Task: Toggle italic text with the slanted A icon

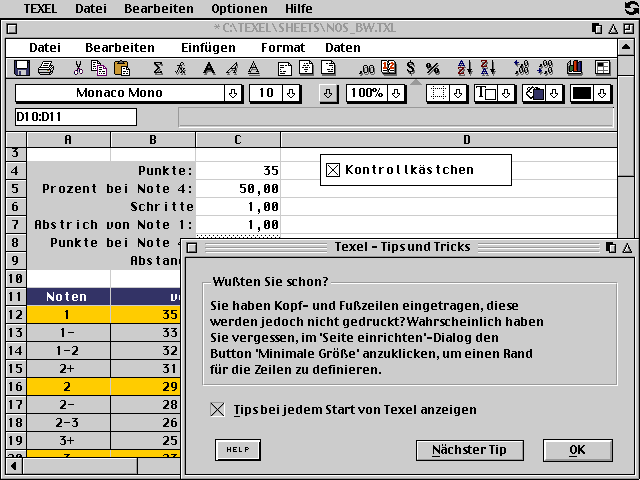Action: tap(232, 68)
